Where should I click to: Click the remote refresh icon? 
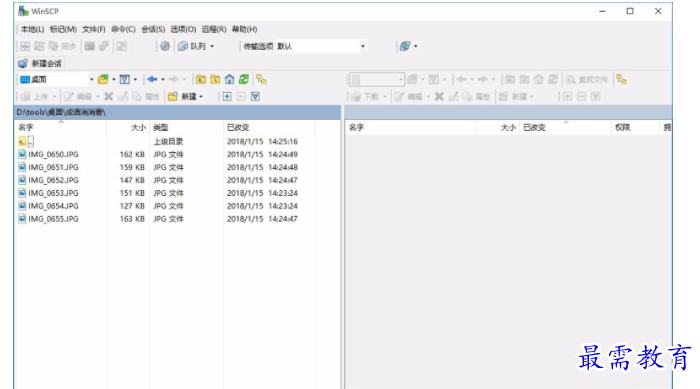click(553, 79)
